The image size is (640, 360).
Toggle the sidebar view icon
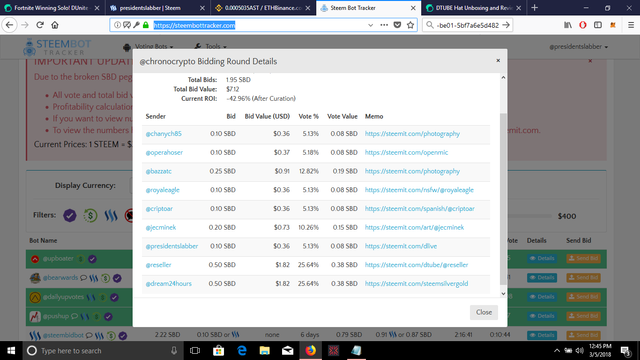coord(598,25)
